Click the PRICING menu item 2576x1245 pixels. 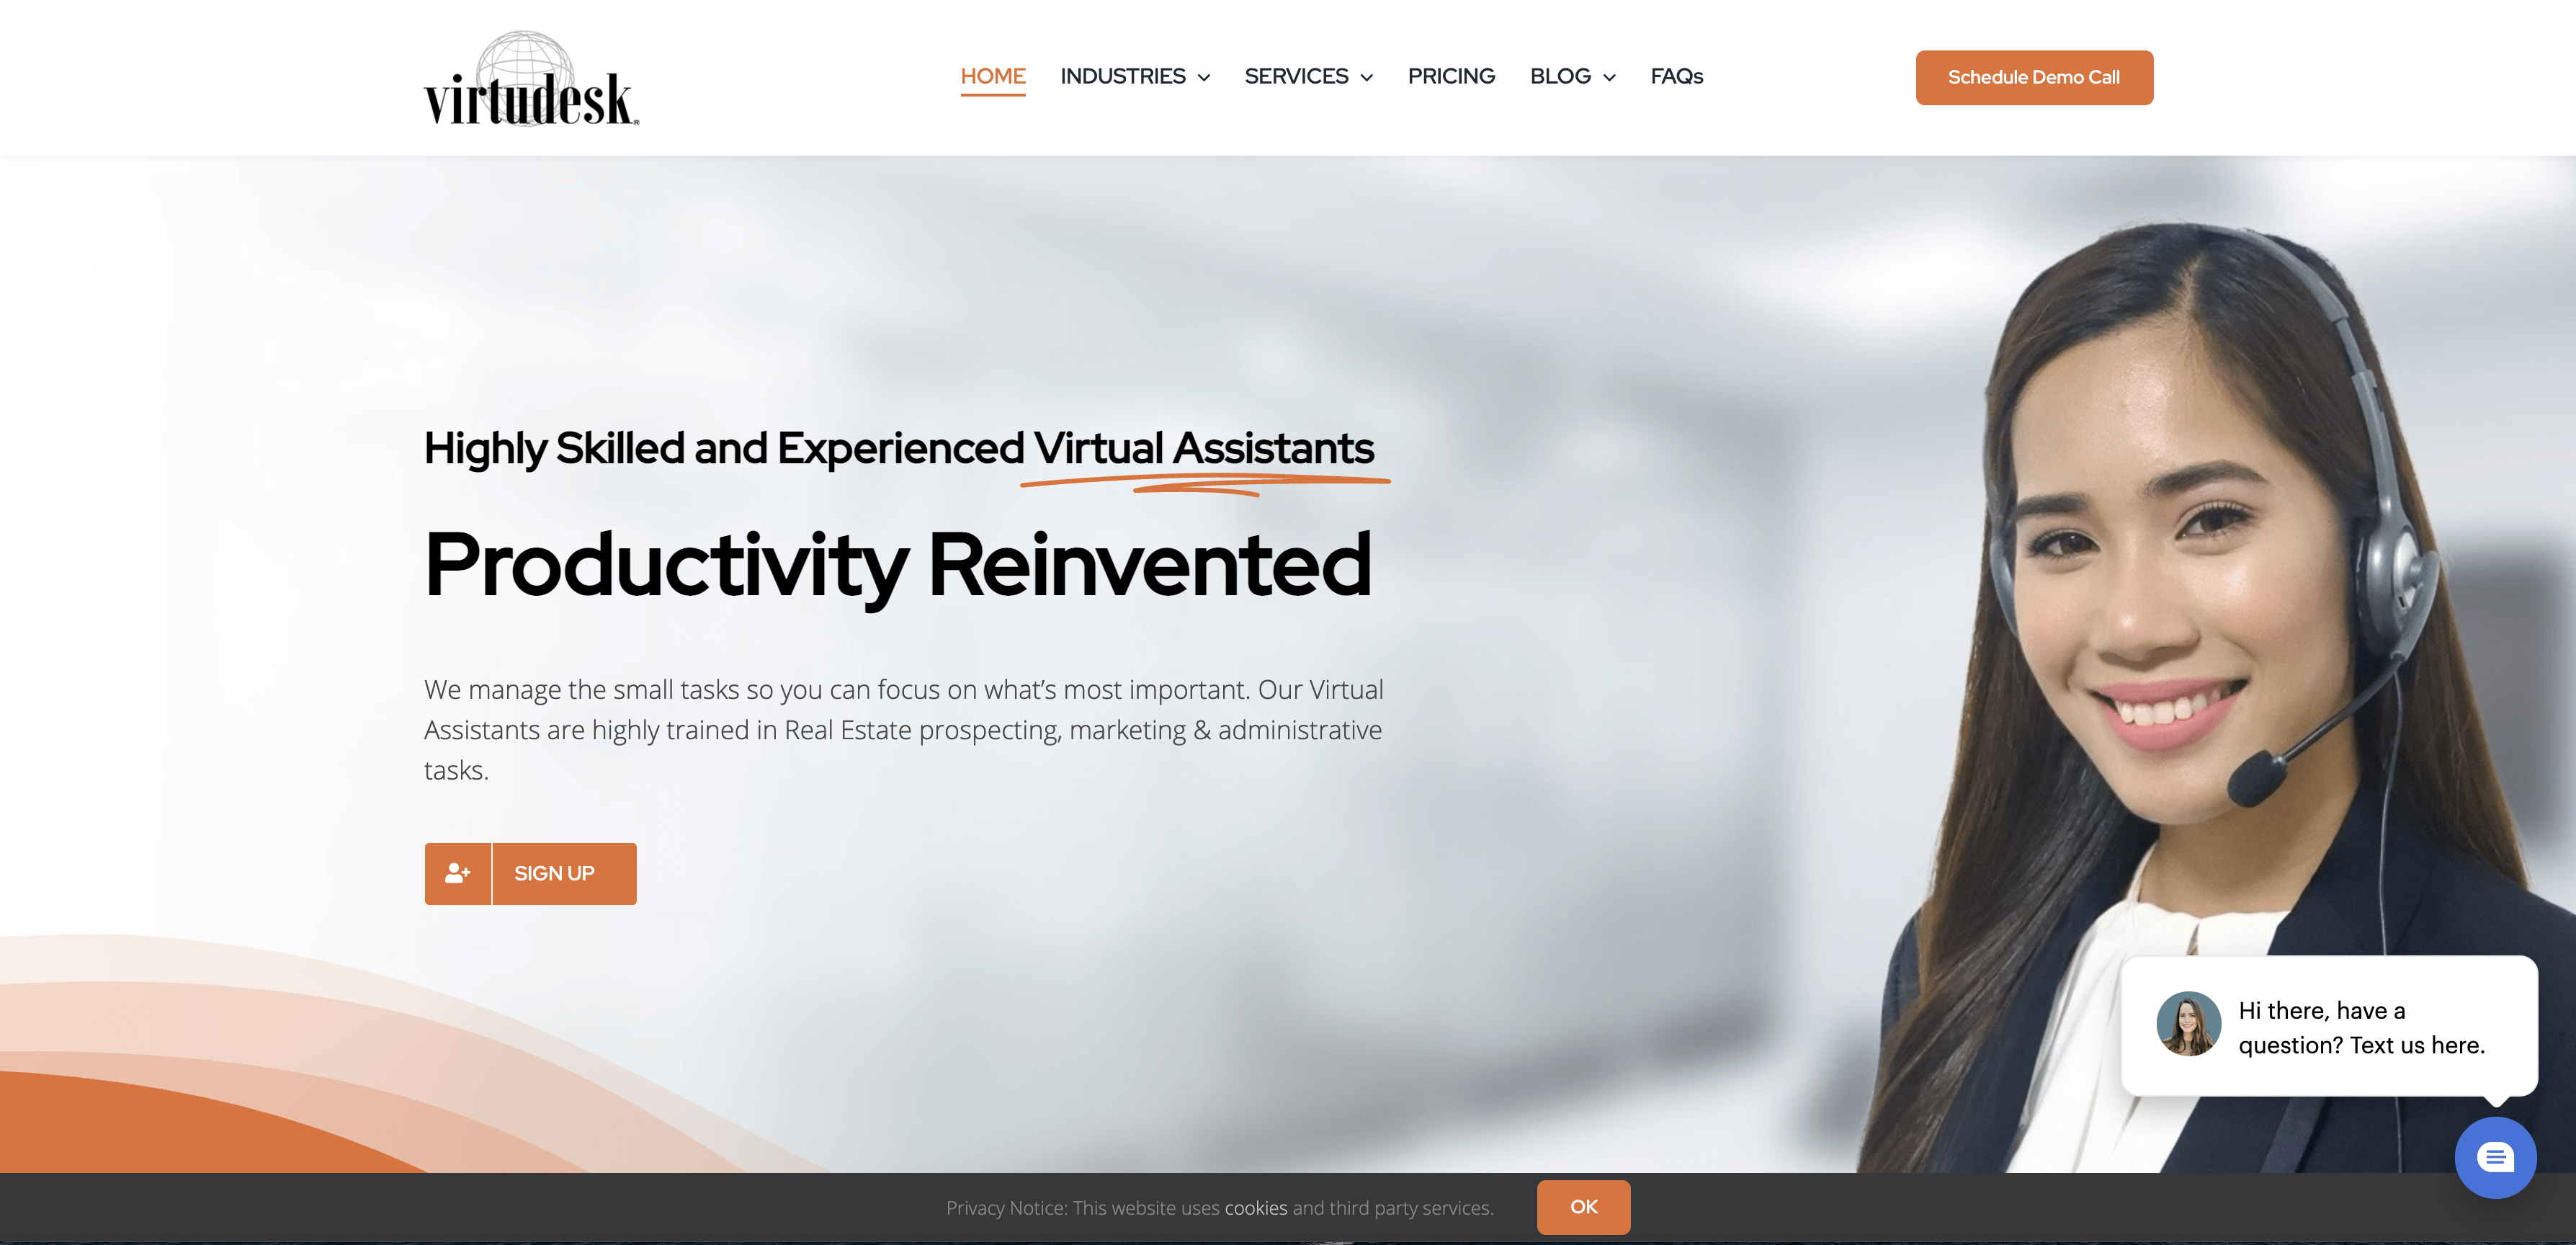click(1451, 76)
